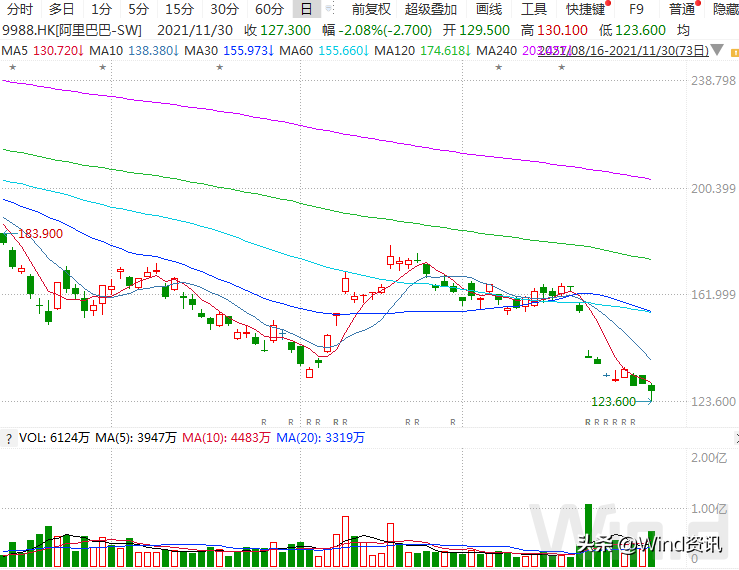The image size is (739, 570).
Task: Click the closing price 127.300
Action: click(285, 31)
